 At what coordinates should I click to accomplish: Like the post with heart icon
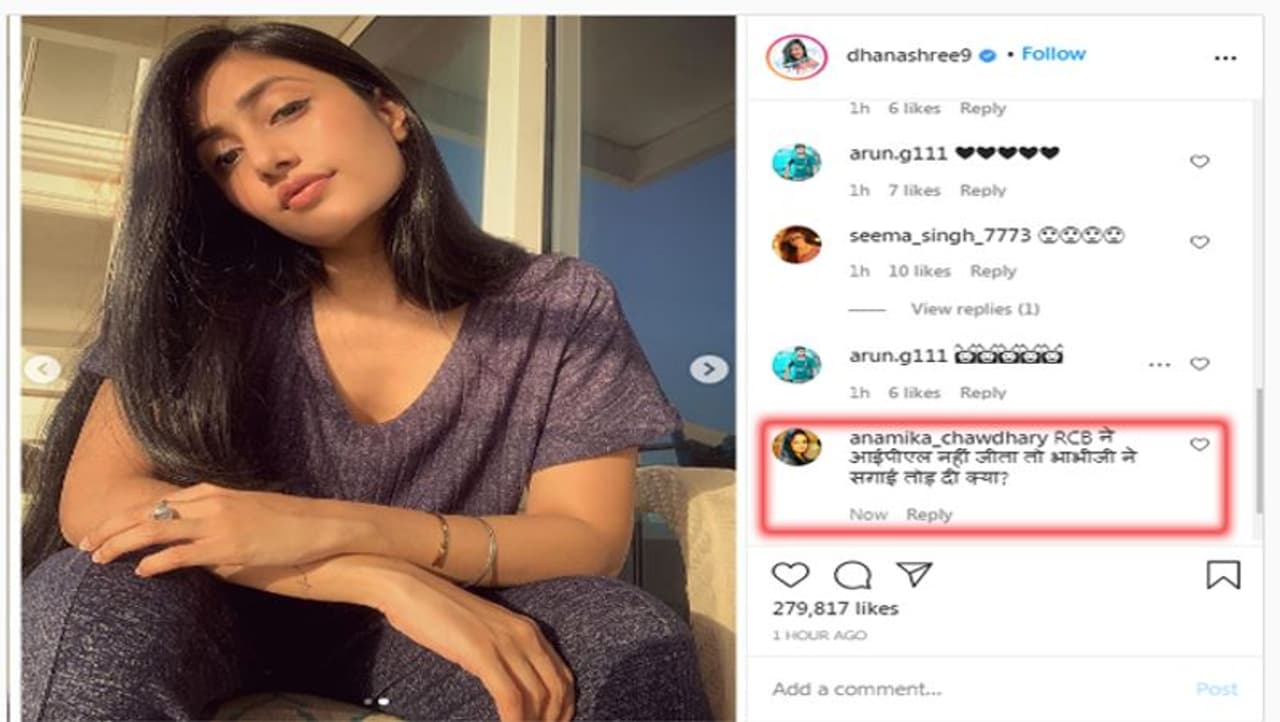coord(790,575)
